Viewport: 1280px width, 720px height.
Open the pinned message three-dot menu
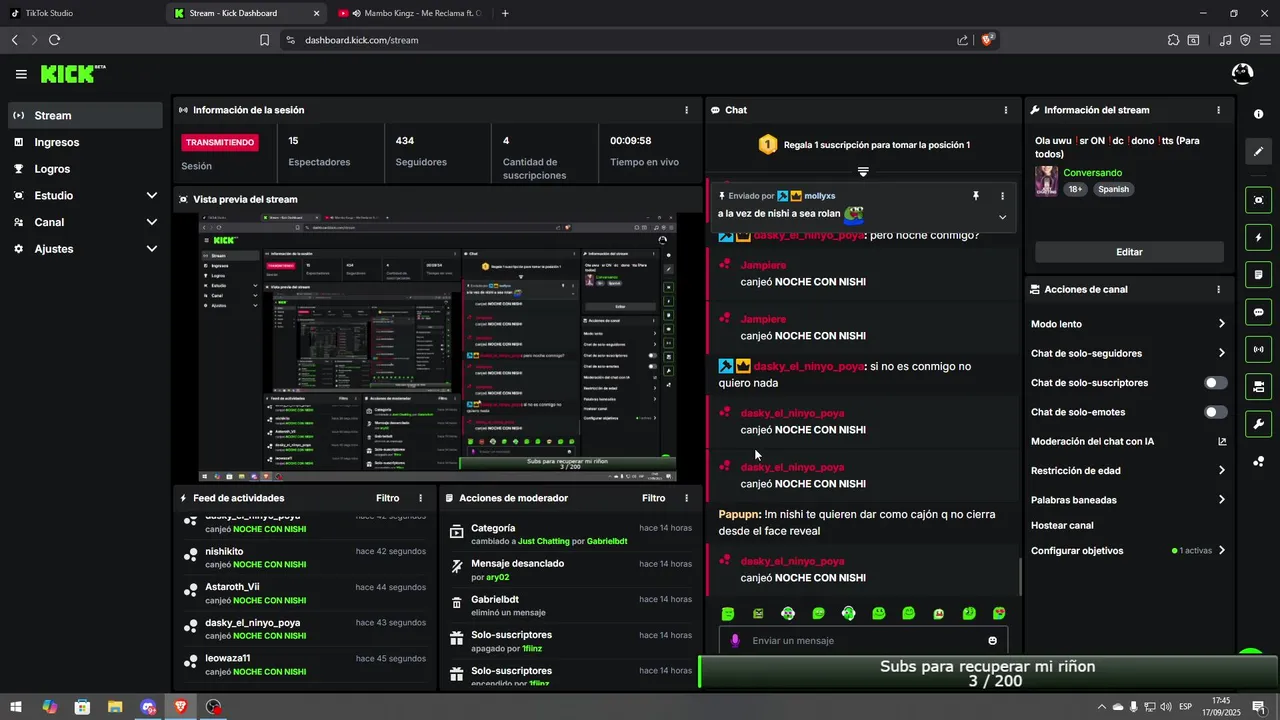(1002, 196)
